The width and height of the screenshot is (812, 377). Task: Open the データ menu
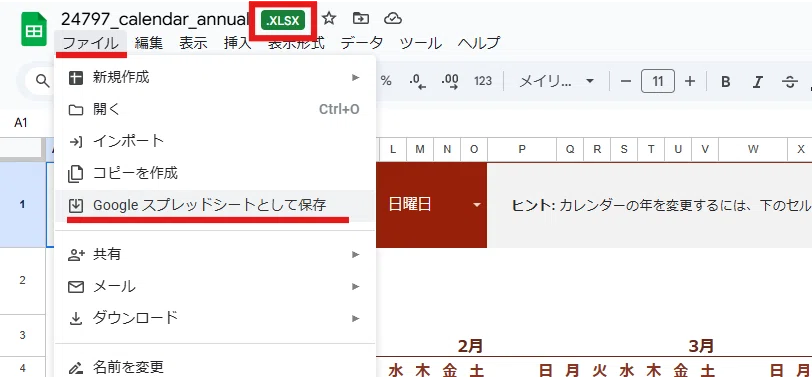click(x=361, y=43)
